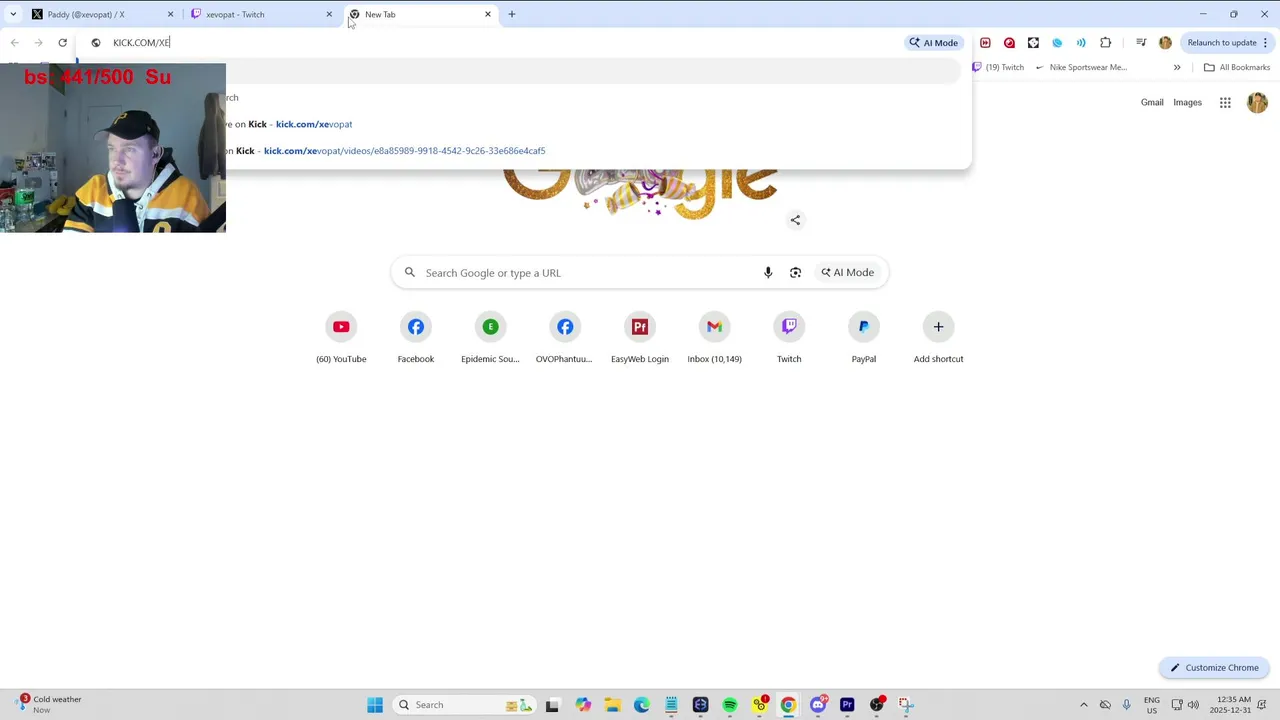
Task: Open the ENG US language switcher
Action: 1152,705
